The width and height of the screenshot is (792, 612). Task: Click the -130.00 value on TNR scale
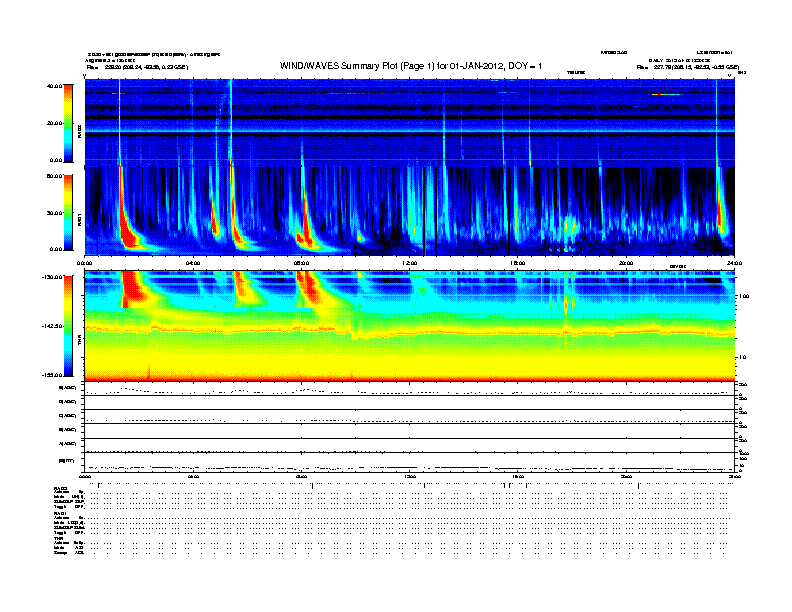click(x=53, y=277)
